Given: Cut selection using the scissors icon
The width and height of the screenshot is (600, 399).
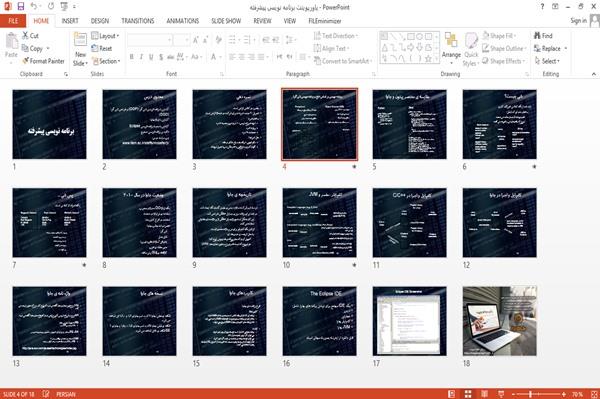Looking at the screenshot, I should [25, 36].
